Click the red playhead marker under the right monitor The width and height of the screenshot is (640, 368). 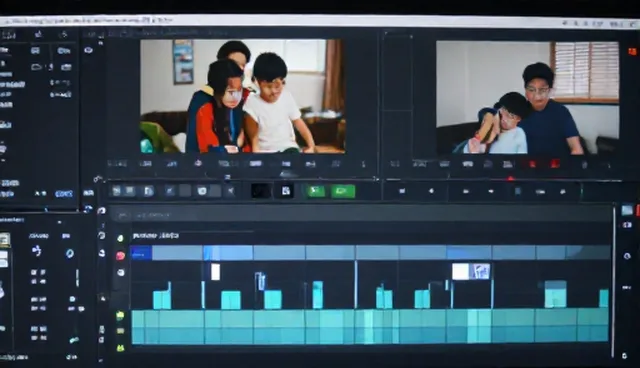[511, 179]
